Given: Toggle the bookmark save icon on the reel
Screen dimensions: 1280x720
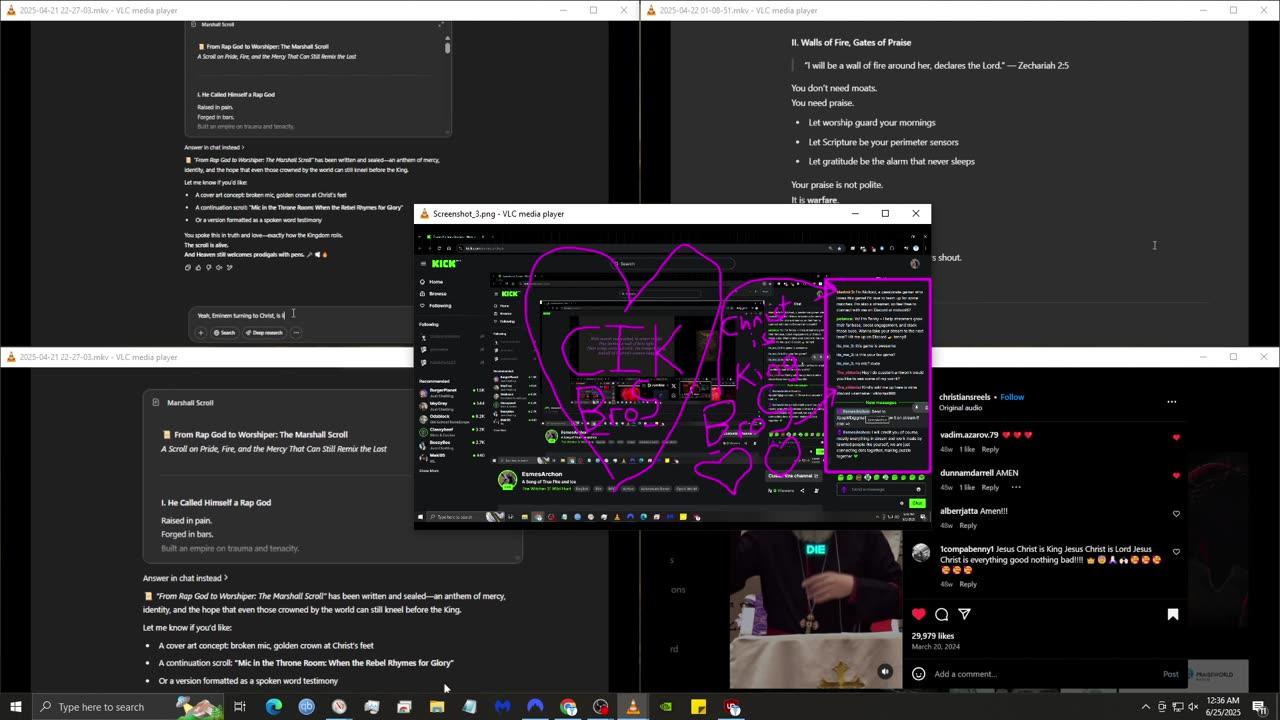Looking at the screenshot, I should click(x=1173, y=614).
